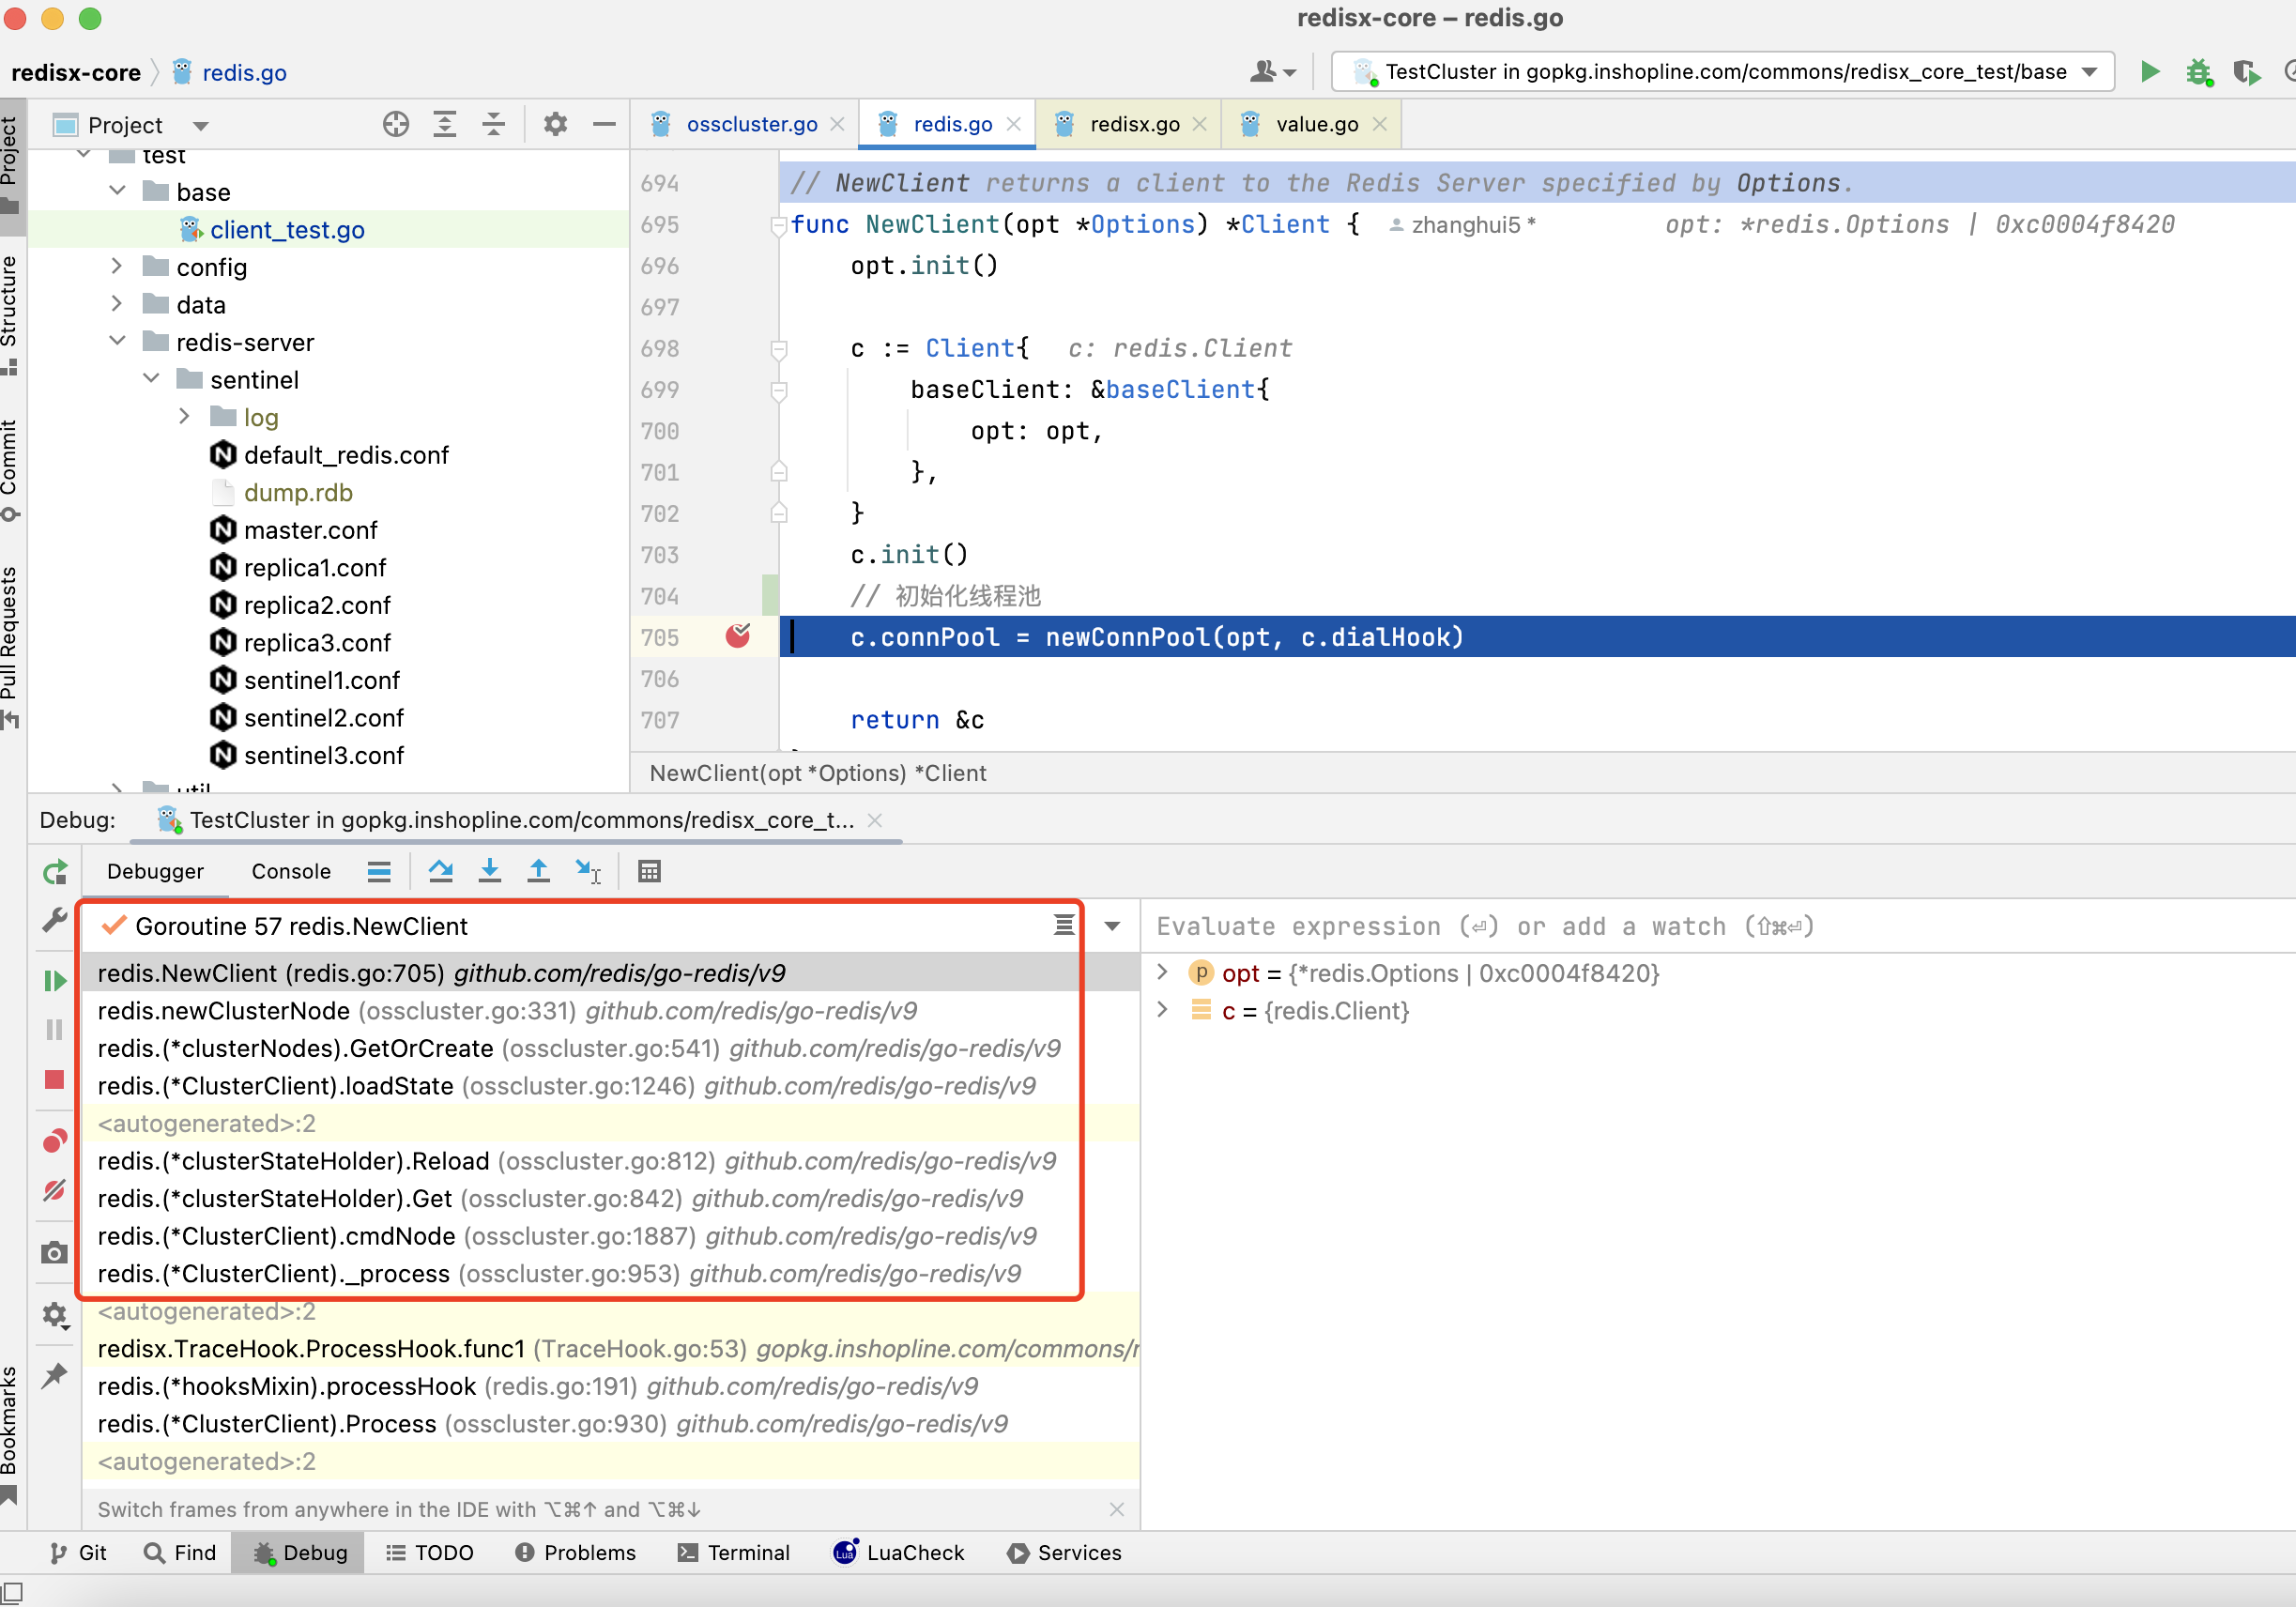
Task: Collapse the base folder
Action: 117,190
